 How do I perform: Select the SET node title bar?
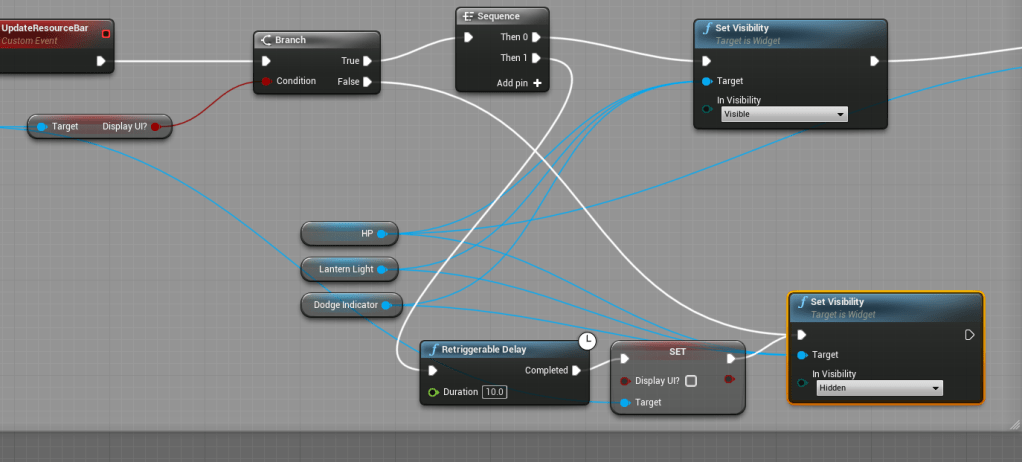pos(677,352)
